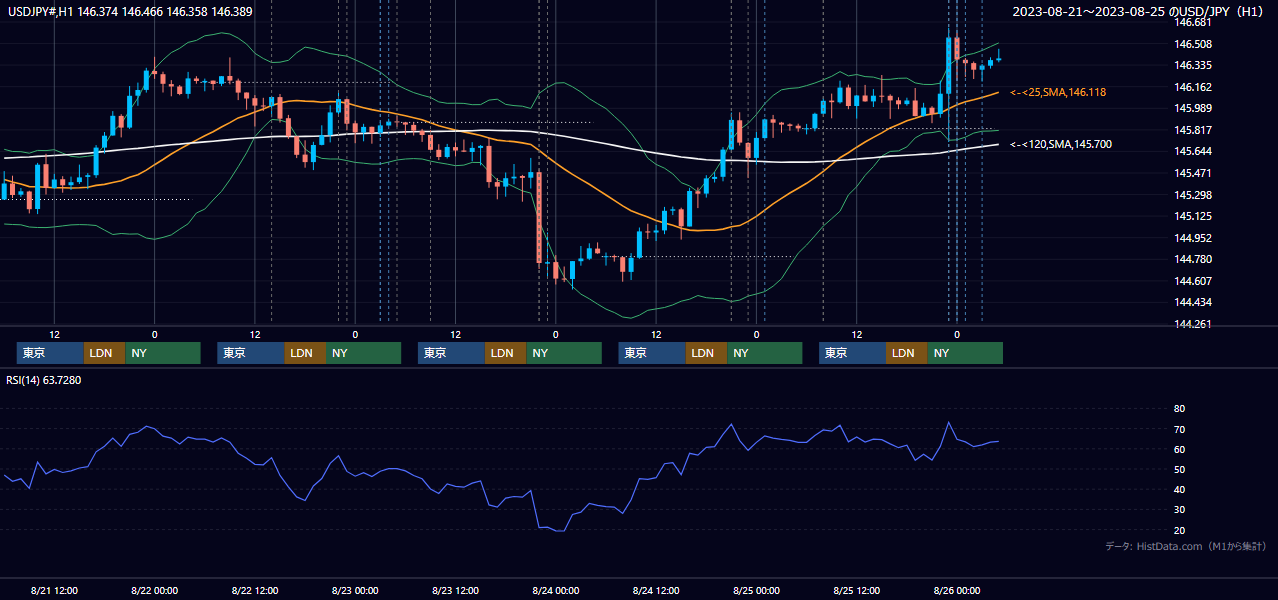The width and height of the screenshot is (1278, 600).
Task: Click price axis value 146.162
Action: tap(1192, 87)
